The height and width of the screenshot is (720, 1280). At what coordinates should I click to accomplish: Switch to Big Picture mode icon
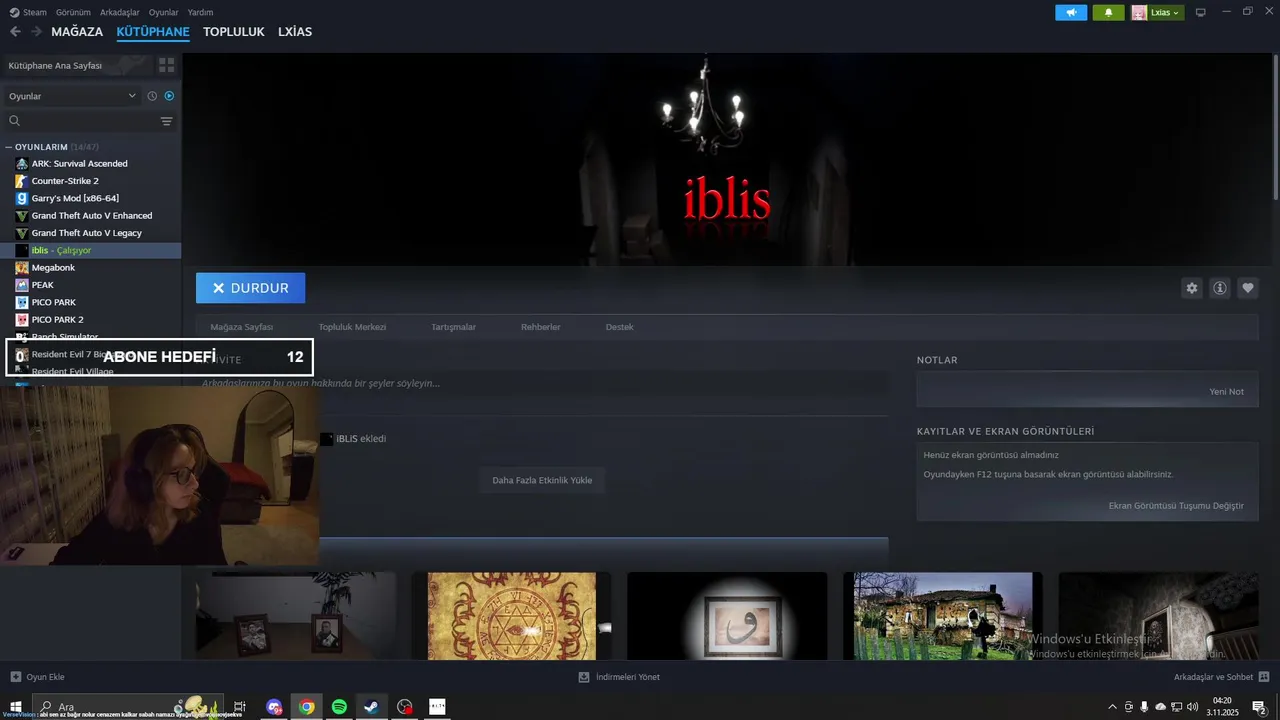tap(1201, 12)
